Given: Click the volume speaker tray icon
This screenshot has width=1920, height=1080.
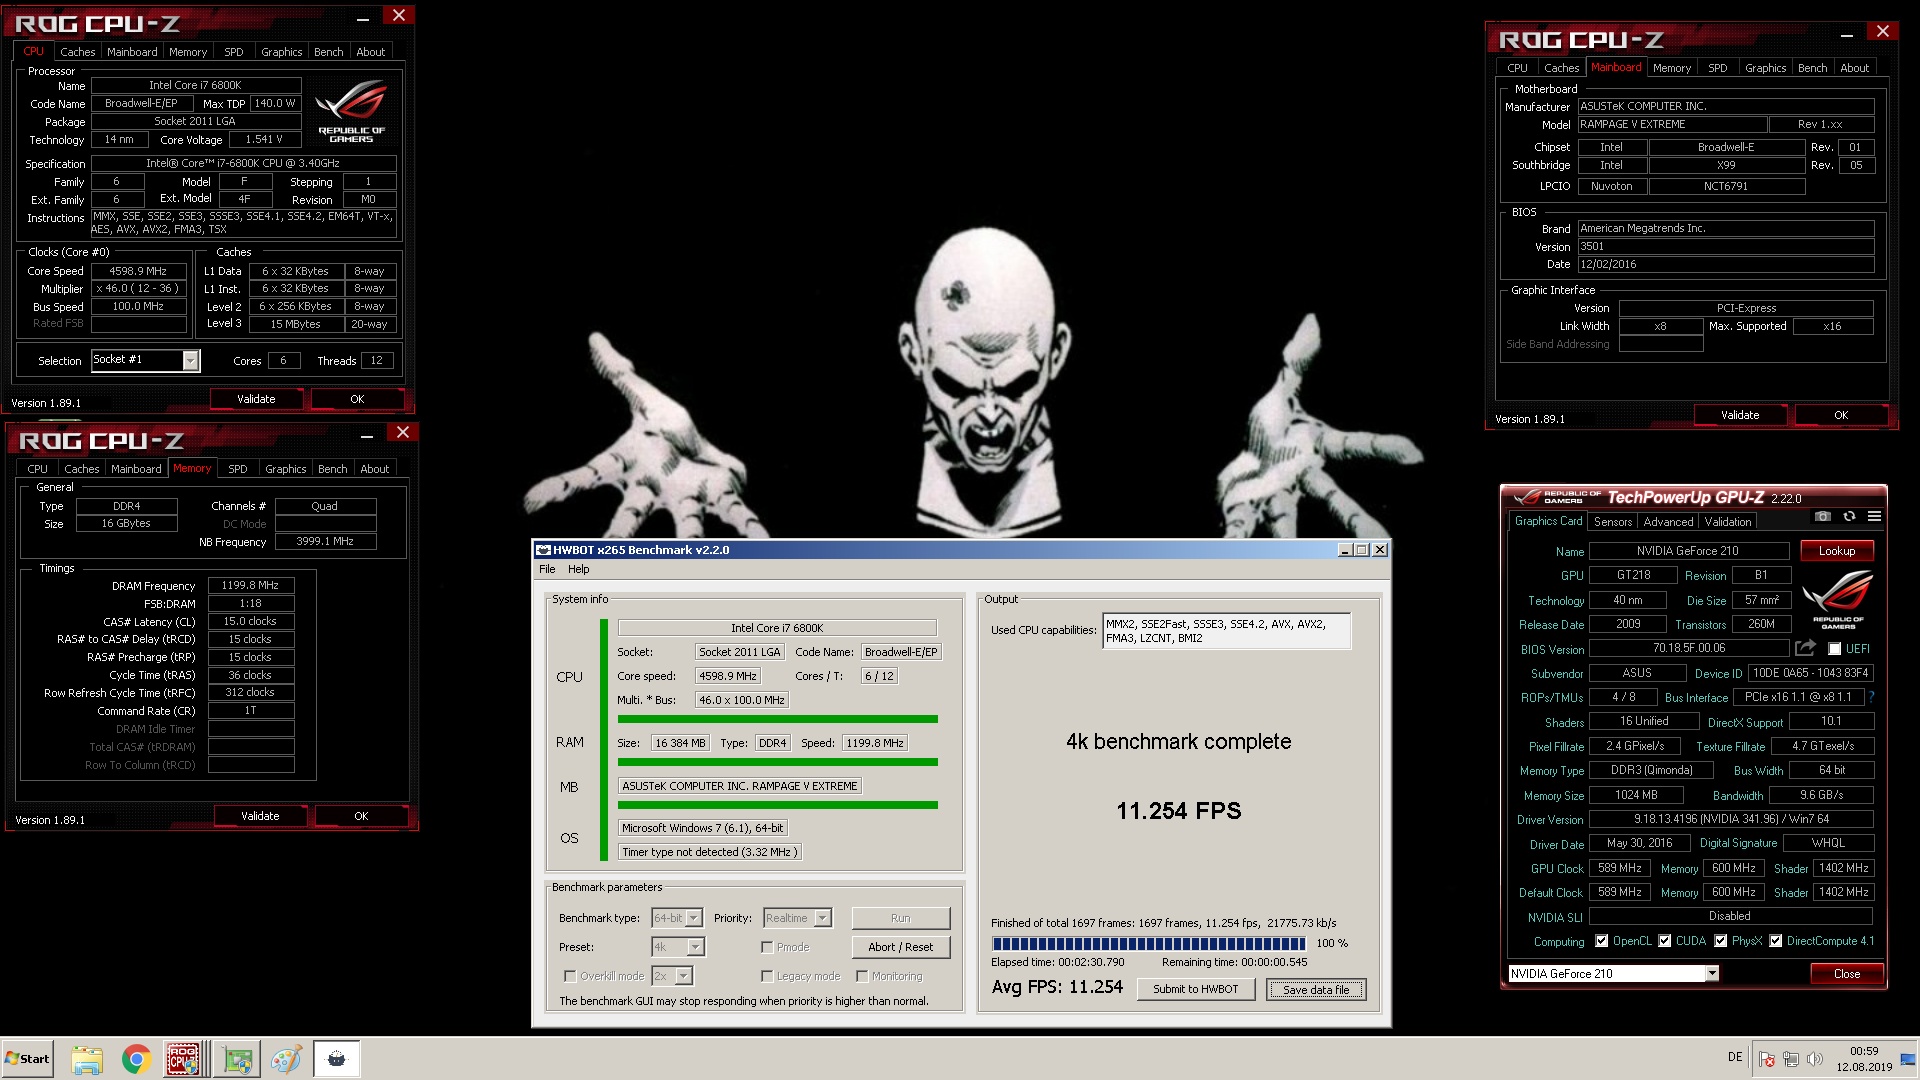Looking at the screenshot, I should click(x=1815, y=1059).
